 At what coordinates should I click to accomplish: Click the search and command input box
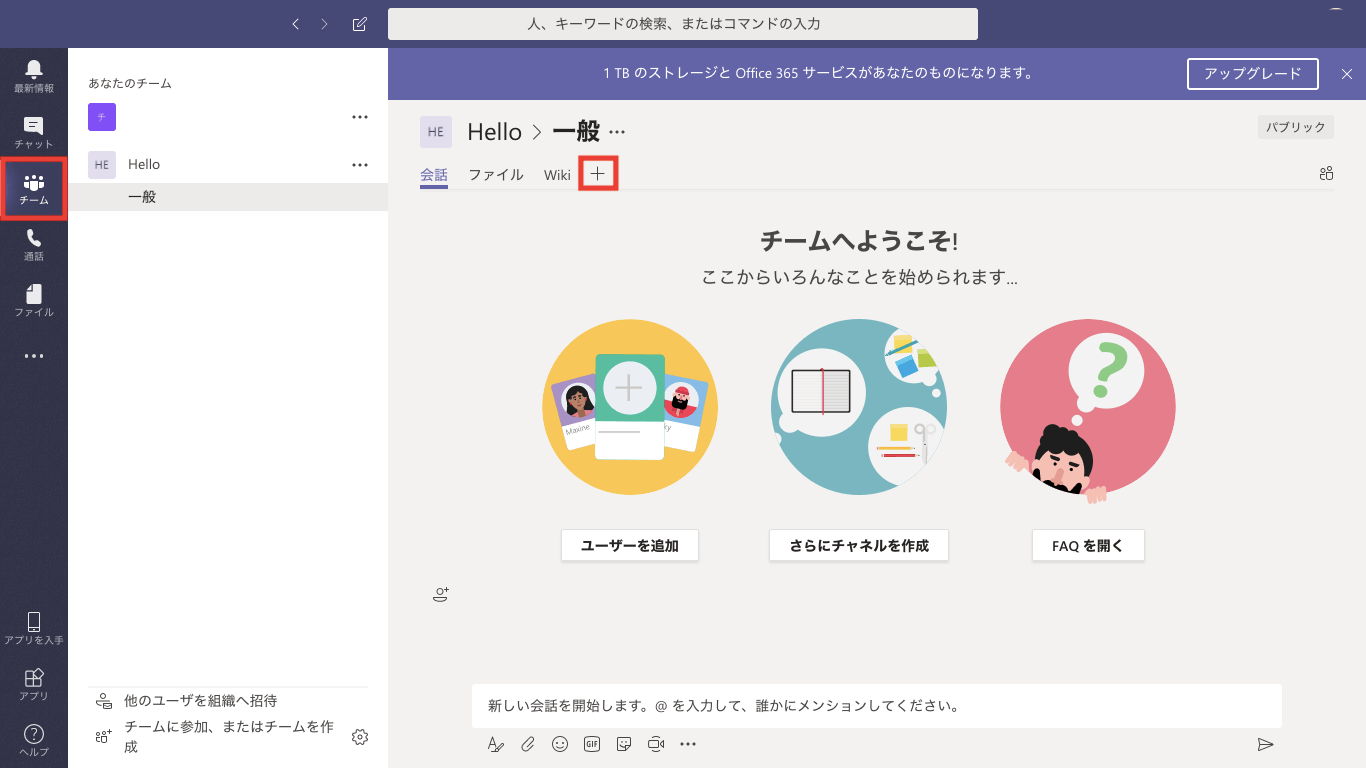click(682, 24)
